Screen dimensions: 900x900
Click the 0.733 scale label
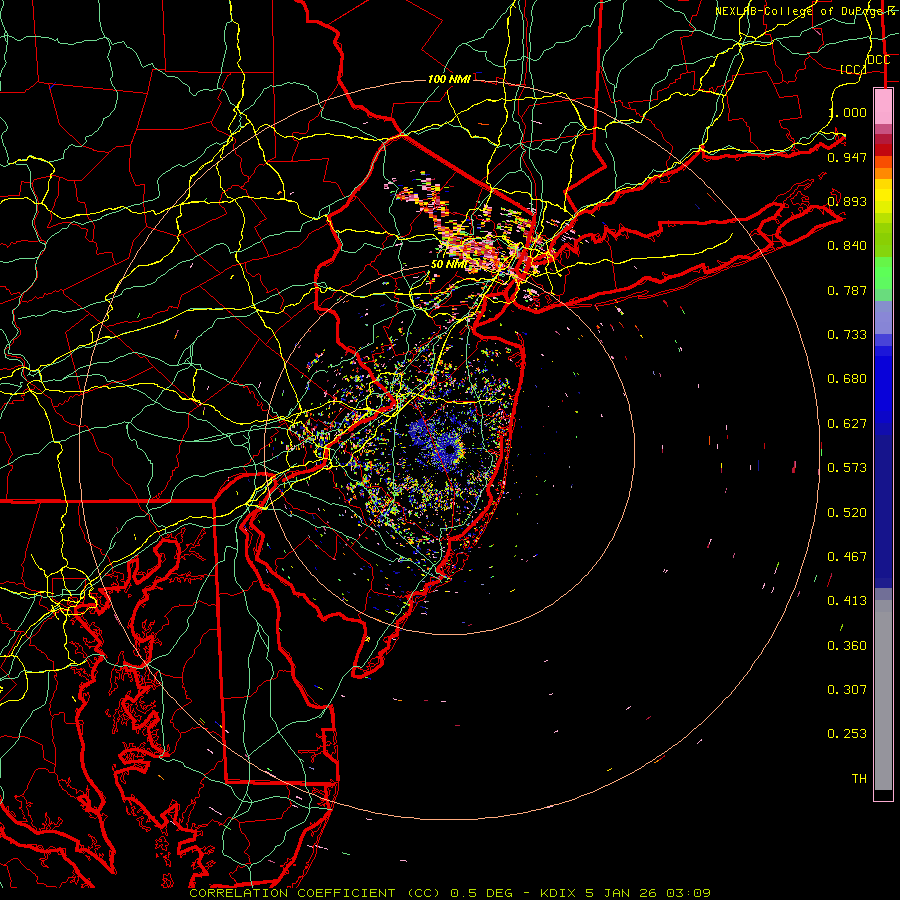click(847, 335)
